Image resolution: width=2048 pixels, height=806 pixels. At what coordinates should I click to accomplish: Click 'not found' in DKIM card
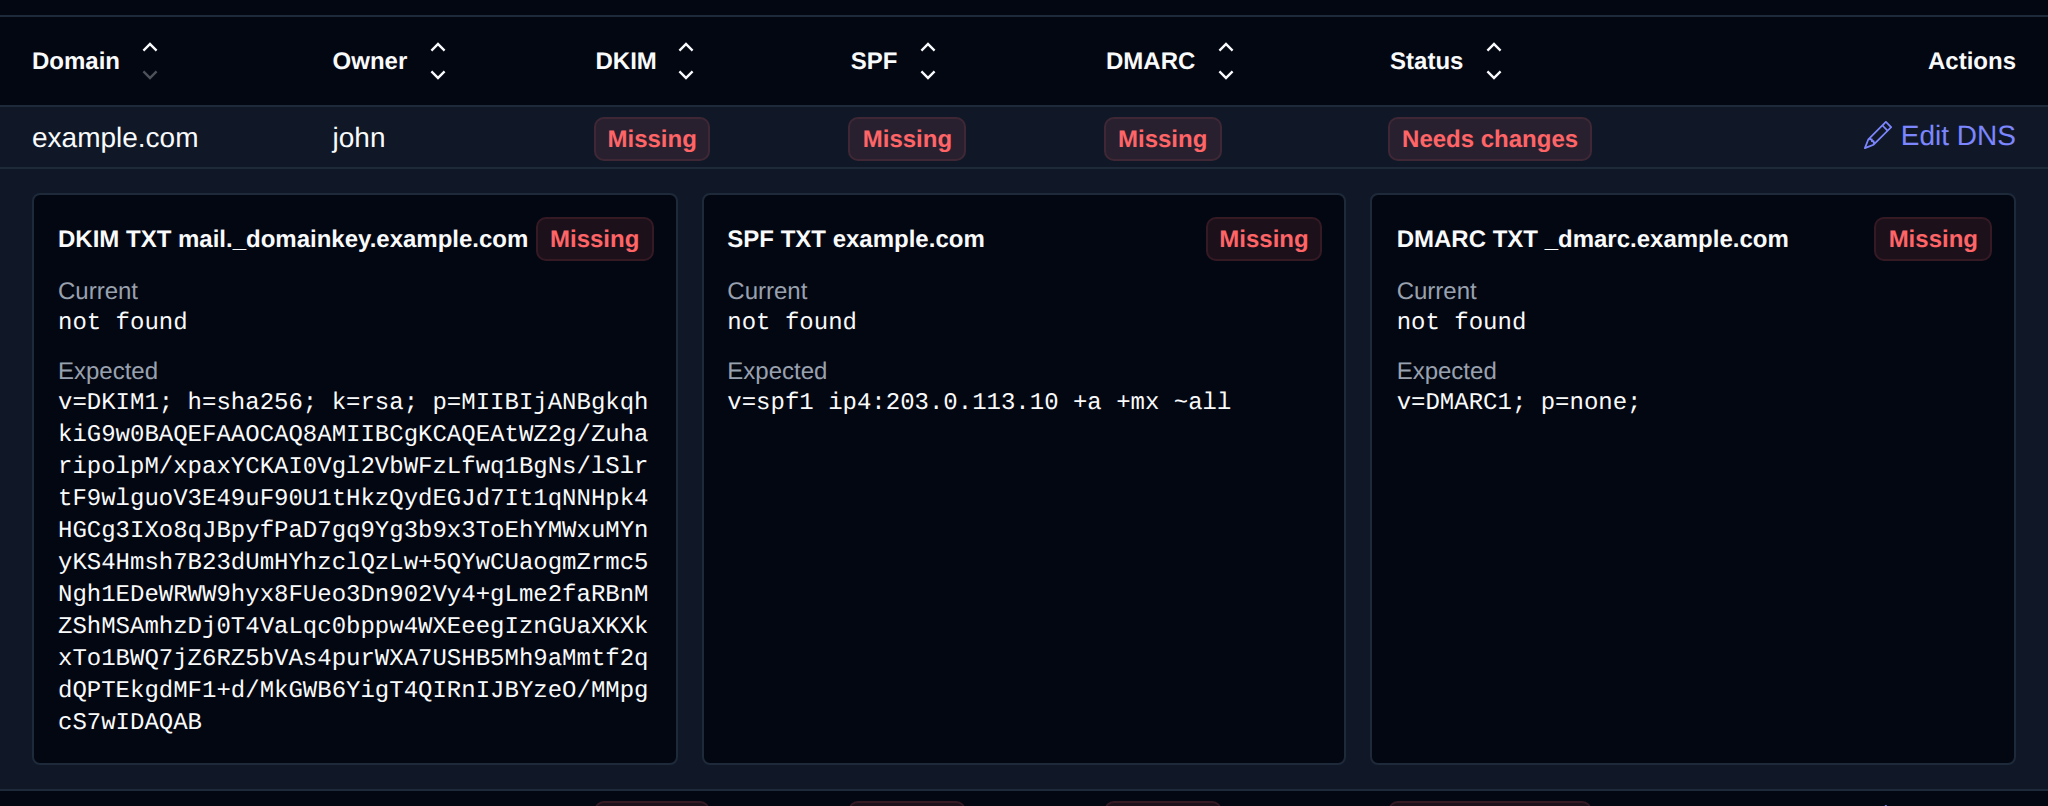[x=123, y=322]
